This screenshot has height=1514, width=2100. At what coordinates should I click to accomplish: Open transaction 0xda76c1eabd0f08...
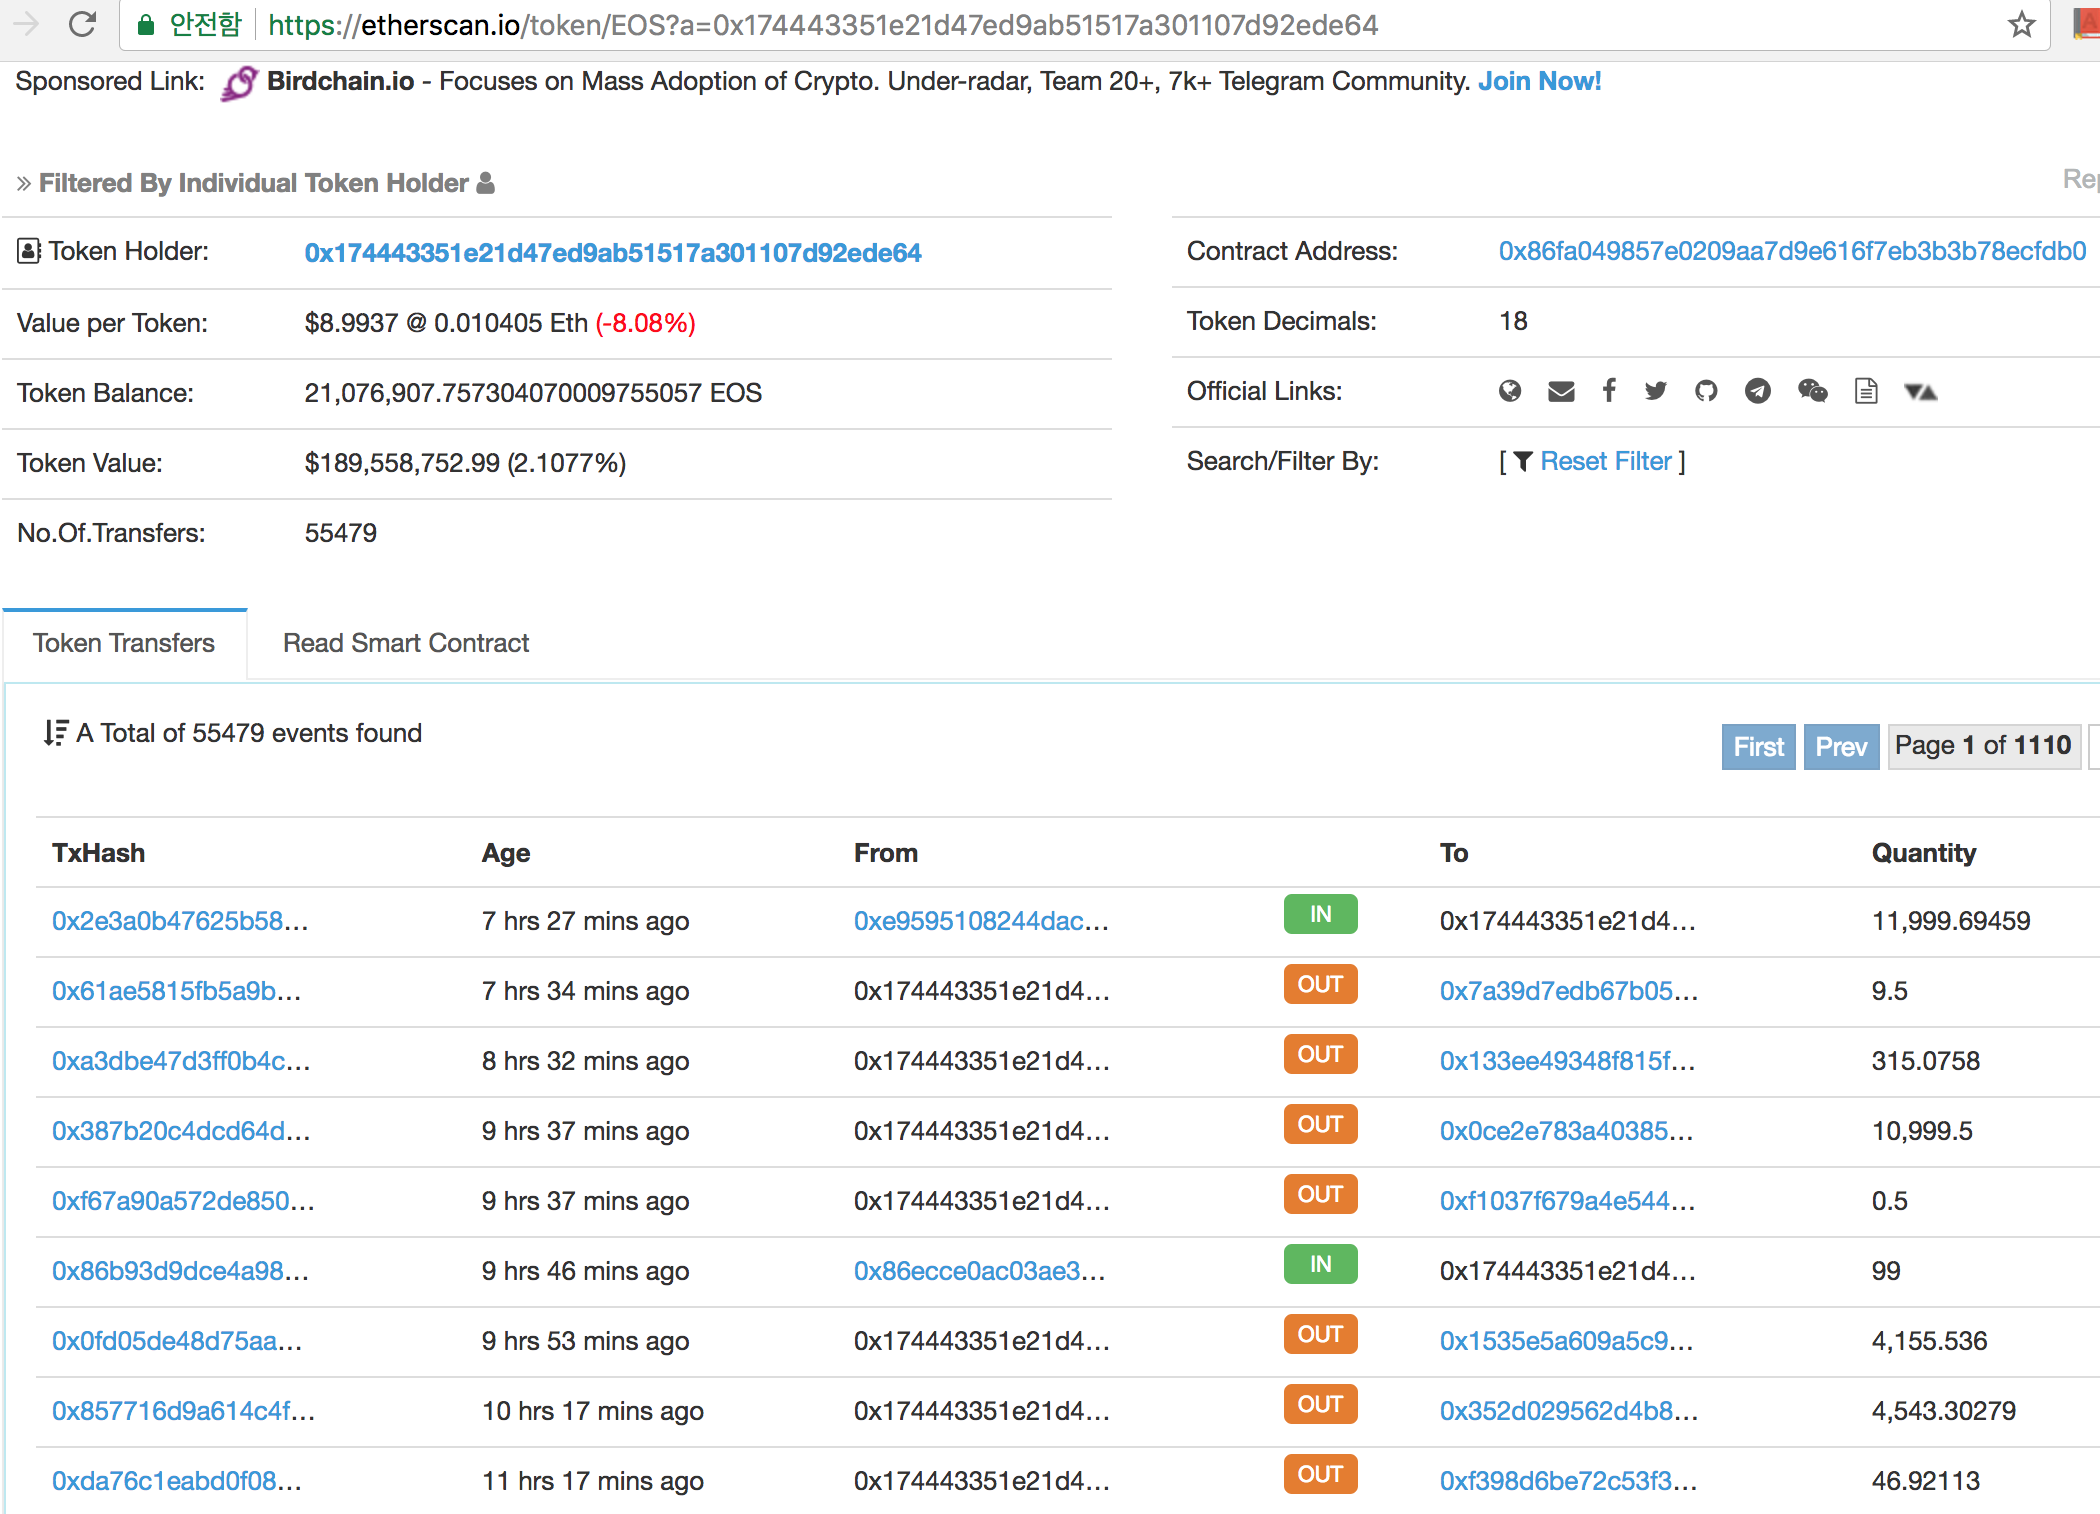[x=177, y=1481]
